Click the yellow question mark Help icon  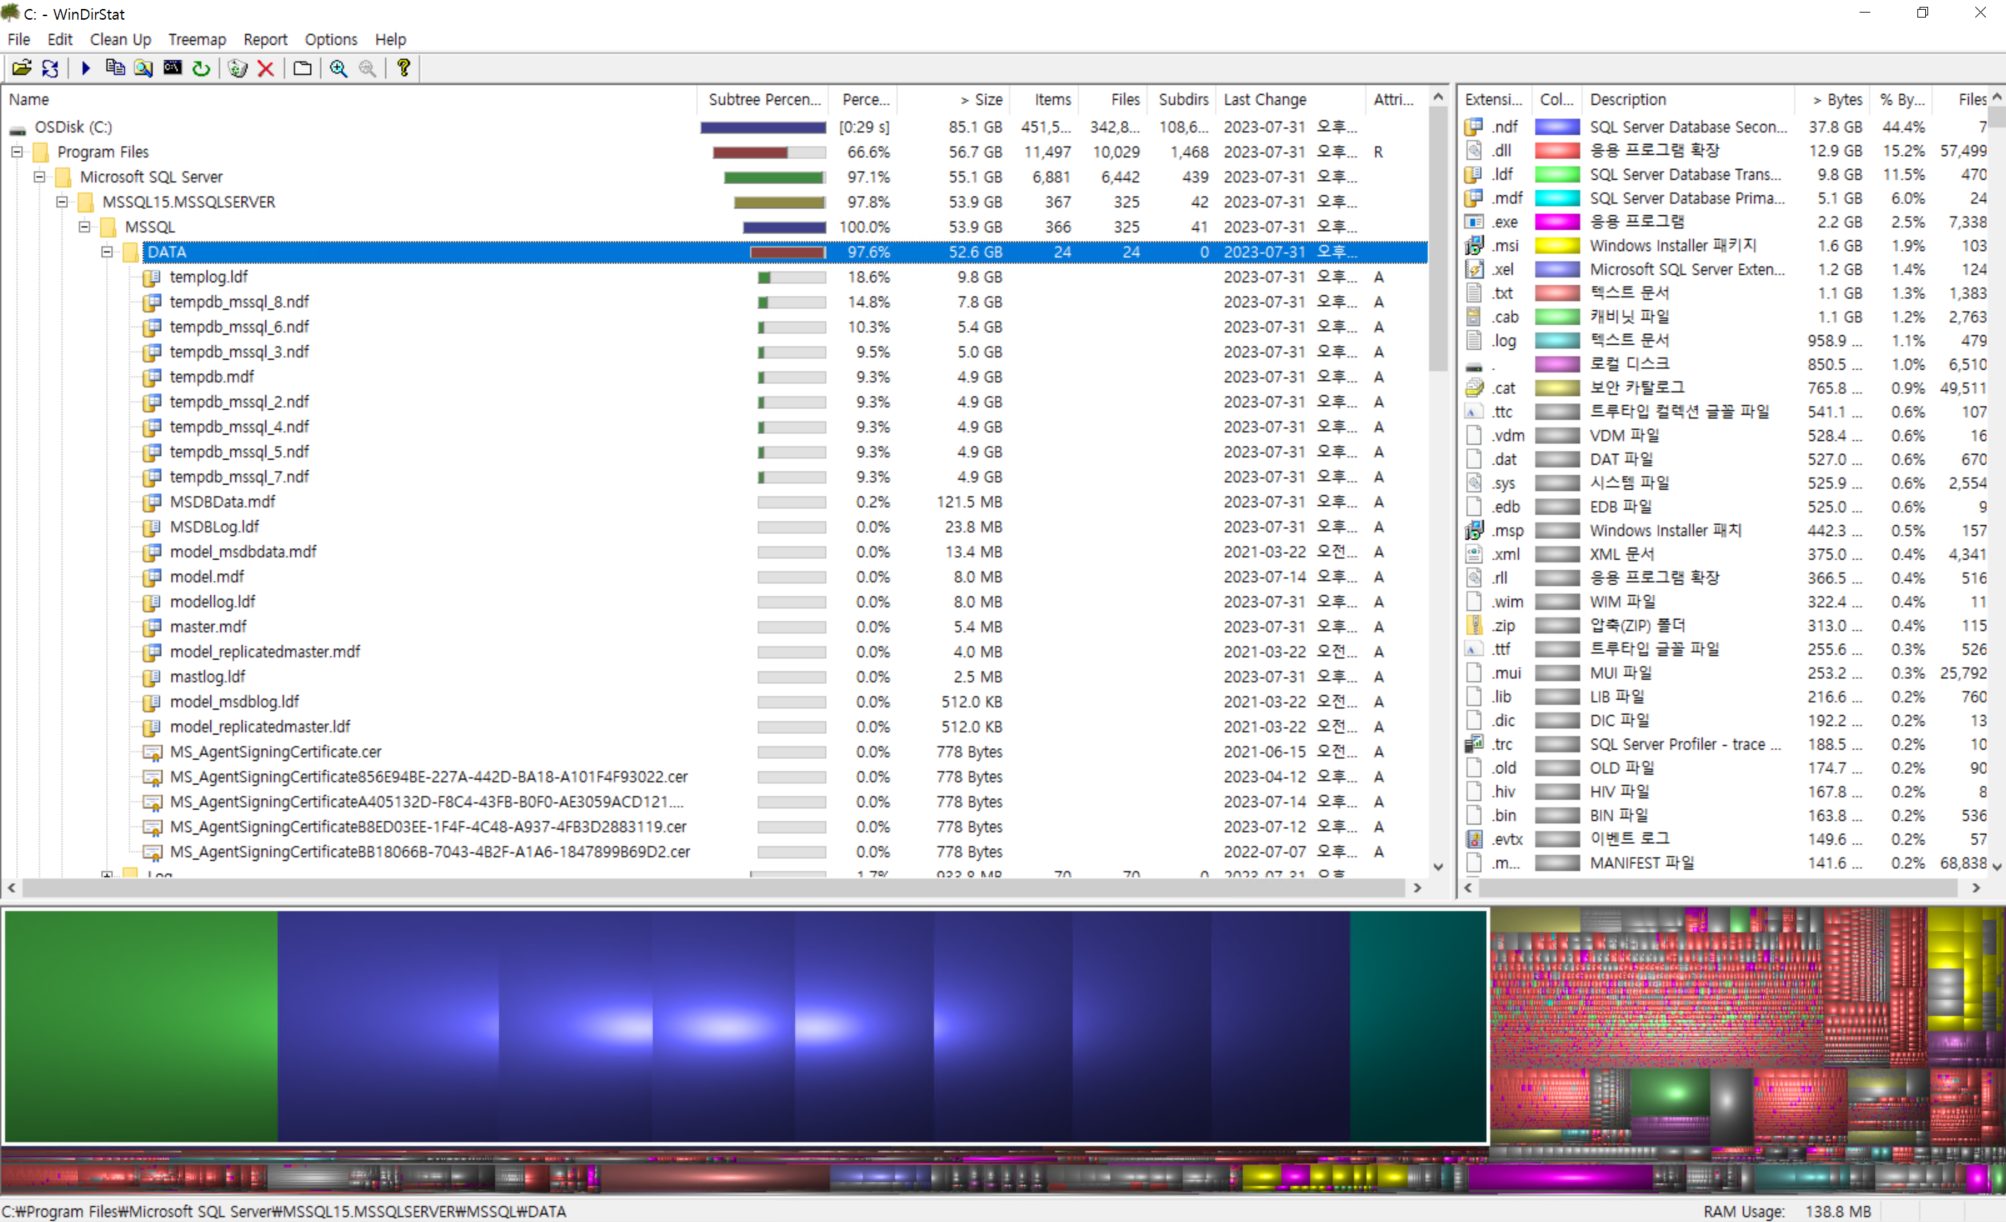tap(404, 68)
